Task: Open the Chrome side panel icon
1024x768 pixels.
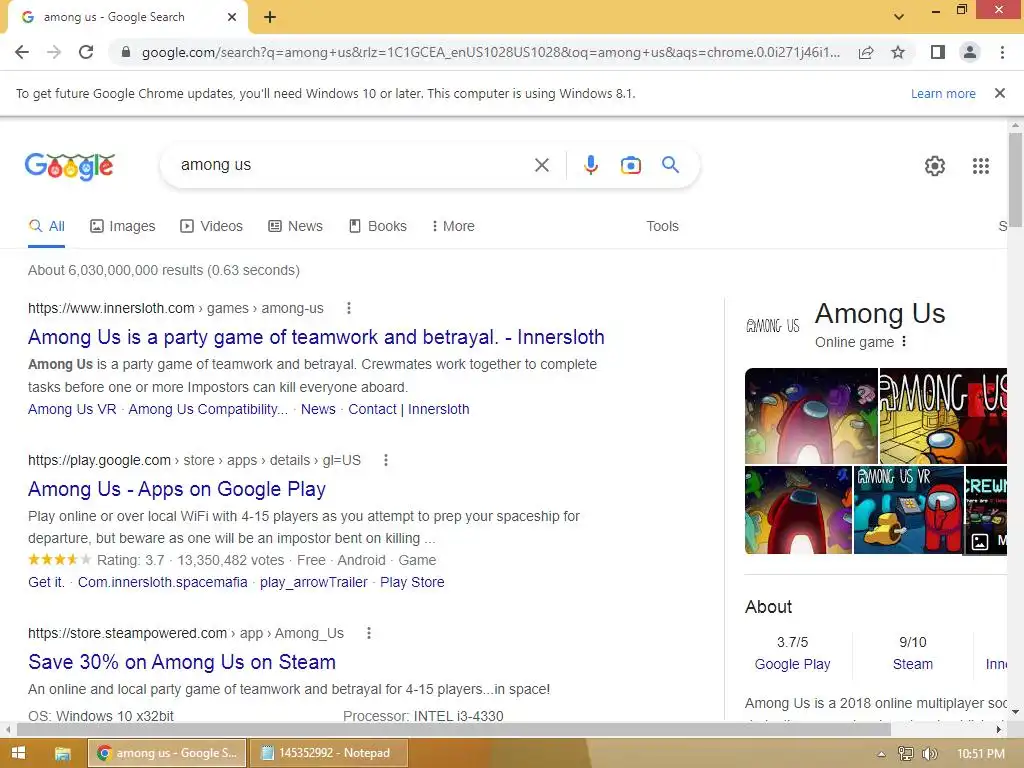Action: pos(938,52)
